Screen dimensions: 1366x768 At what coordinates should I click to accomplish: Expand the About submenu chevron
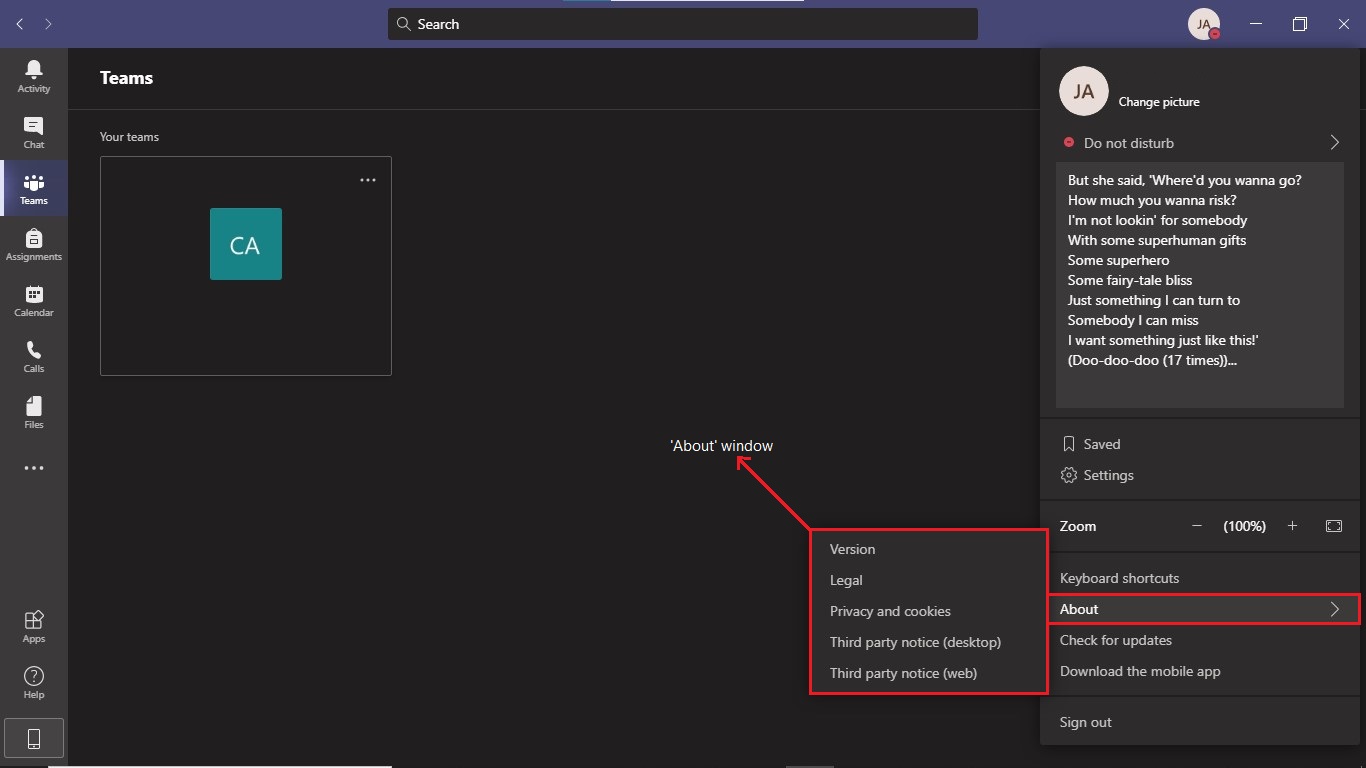1334,609
